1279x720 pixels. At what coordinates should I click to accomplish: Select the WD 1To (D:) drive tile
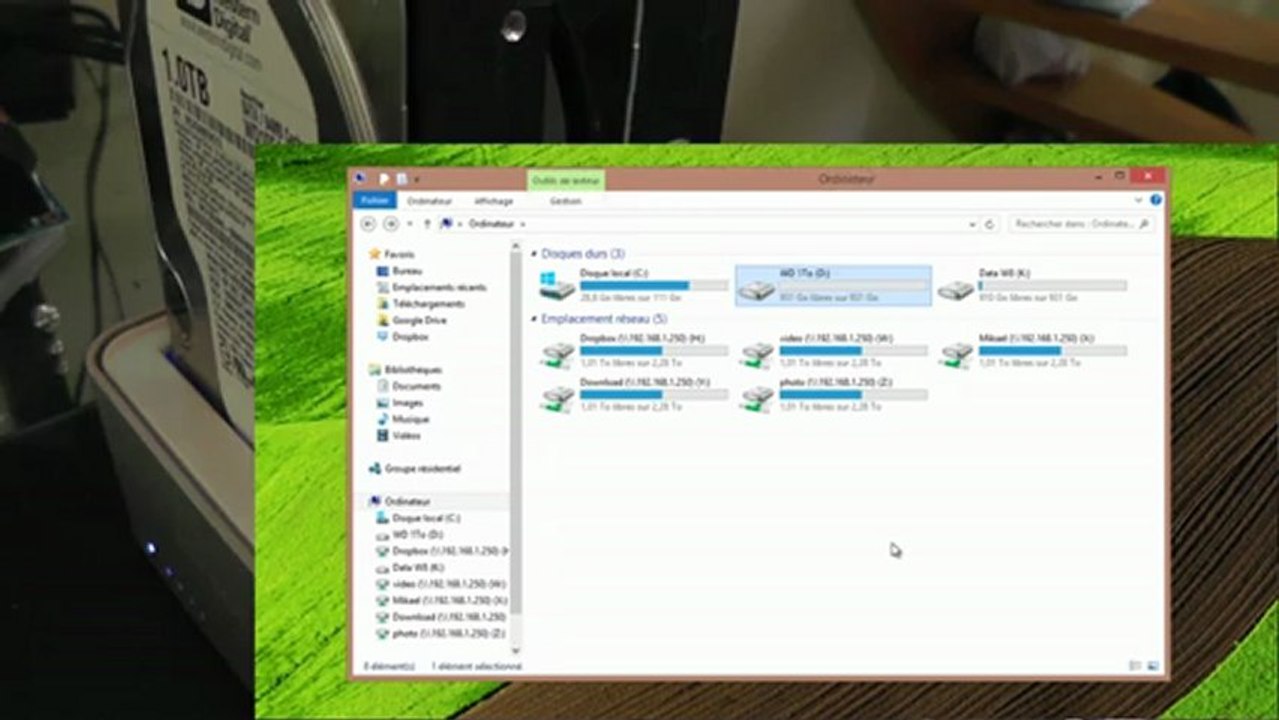[x=833, y=285]
